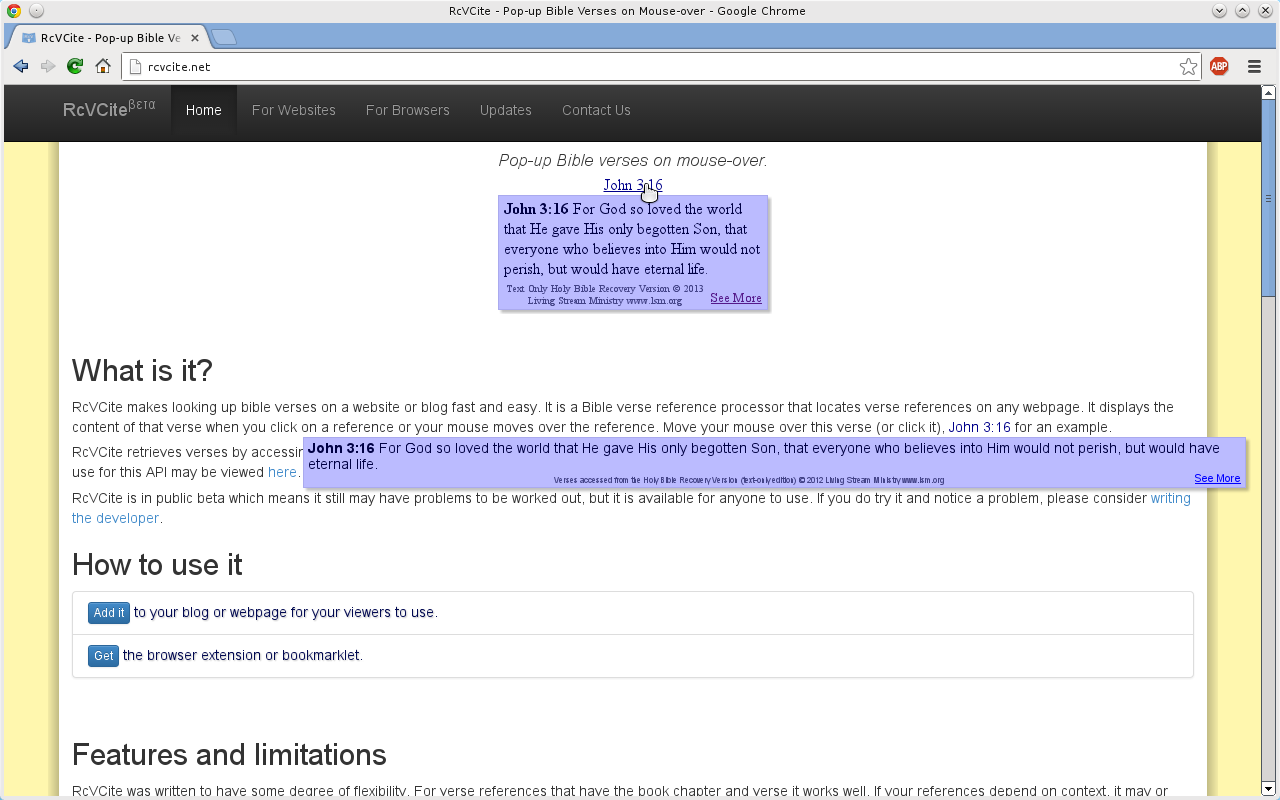Open the For Websites nav item
Viewport: 1280px width, 800px height.
tap(294, 110)
